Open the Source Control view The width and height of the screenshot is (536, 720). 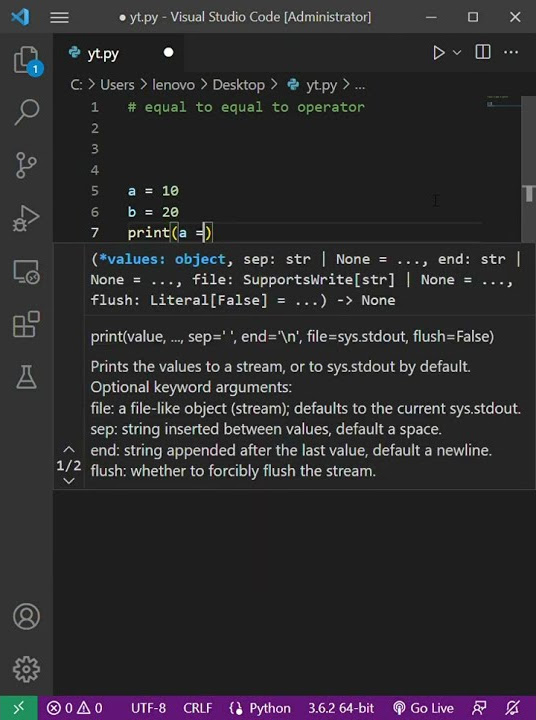tap(26, 165)
